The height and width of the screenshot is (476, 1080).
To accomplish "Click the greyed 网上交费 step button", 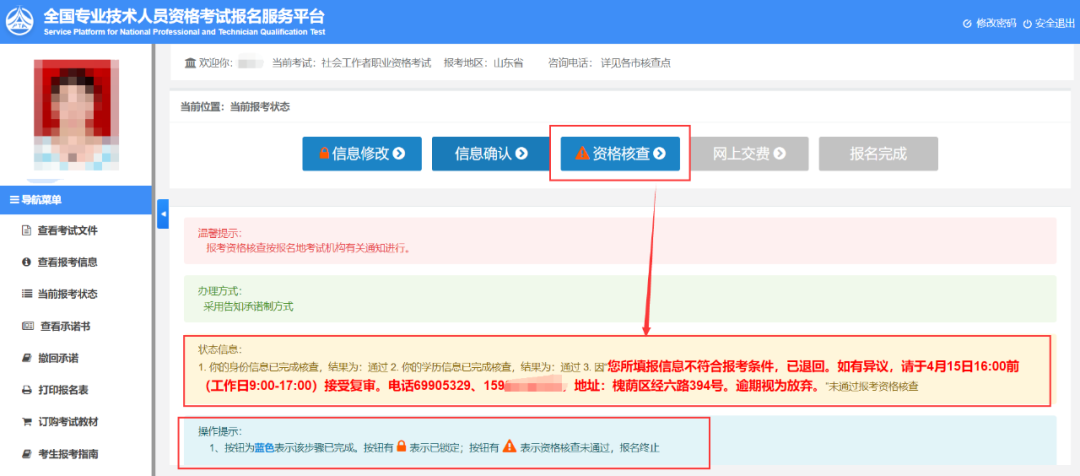I will click(749, 154).
